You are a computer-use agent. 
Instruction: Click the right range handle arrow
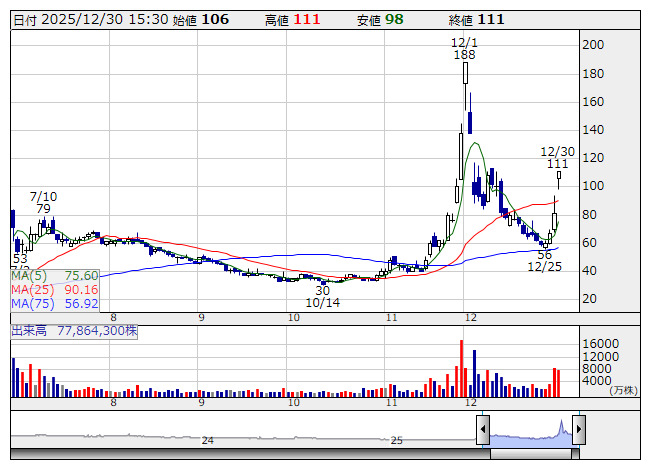tap(578, 431)
